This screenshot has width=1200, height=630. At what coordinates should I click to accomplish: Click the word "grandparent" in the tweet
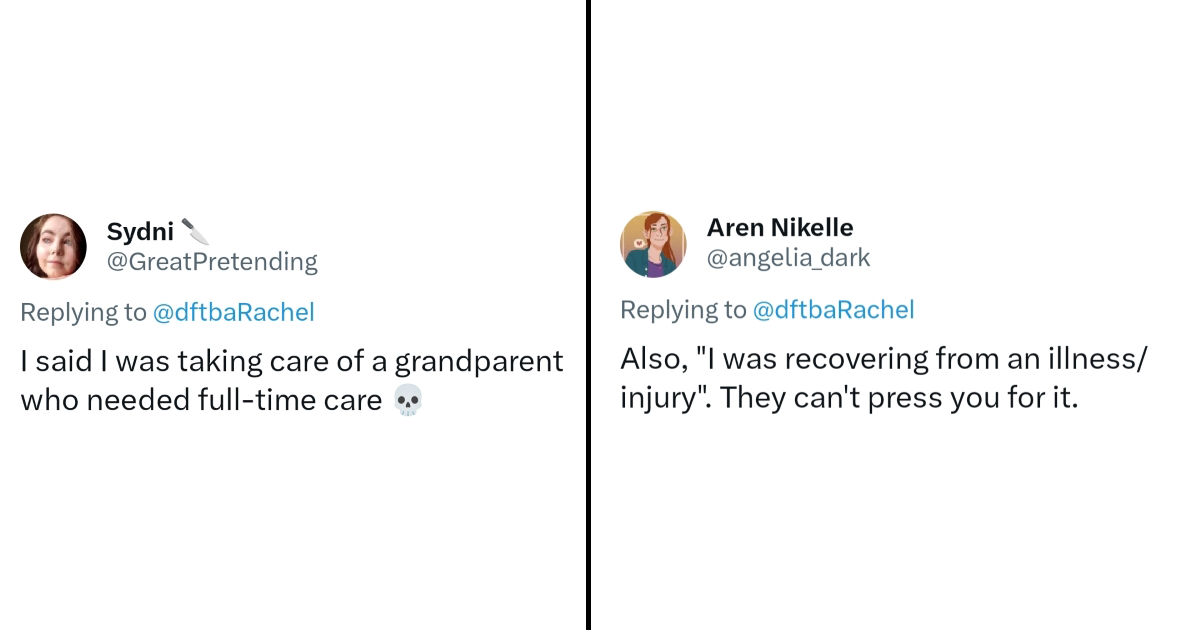pos(479,361)
